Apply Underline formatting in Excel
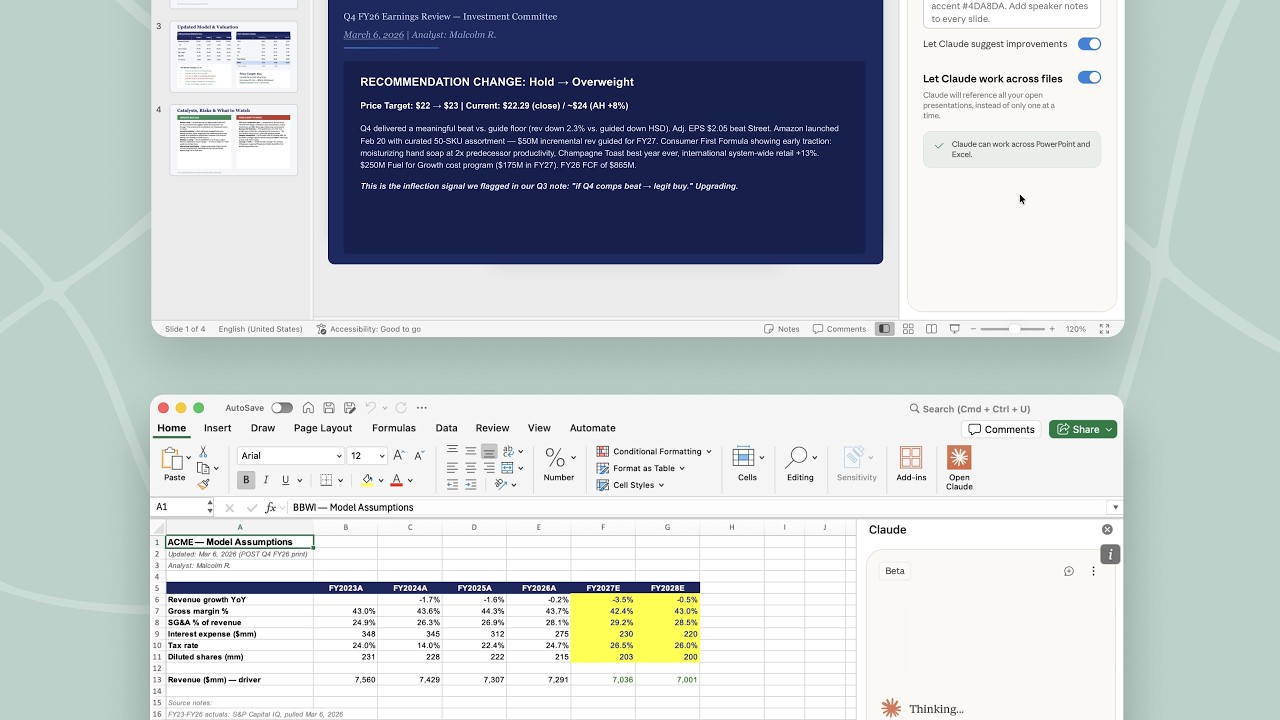The width and height of the screenshot is (1280, 720). pyautogui.click(x=283, y=480)
